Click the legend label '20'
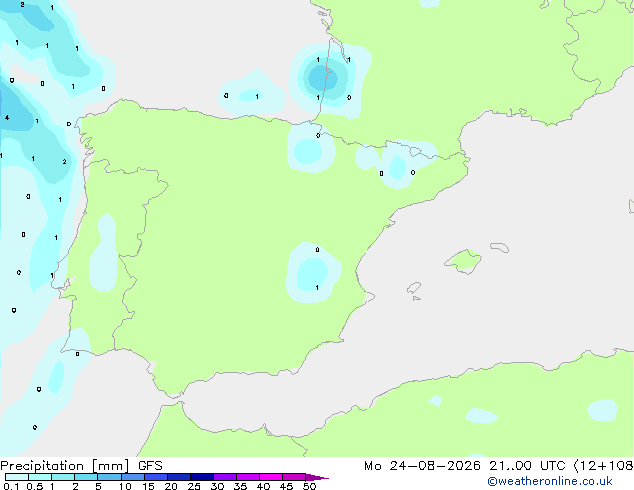This screenshot has height=490, width=634. click(x=171, y=486)
